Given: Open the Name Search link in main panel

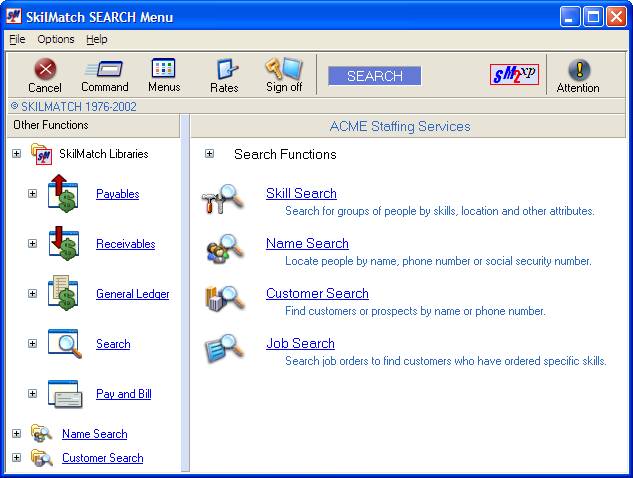Looking at the screenshot, I should 307,243.
